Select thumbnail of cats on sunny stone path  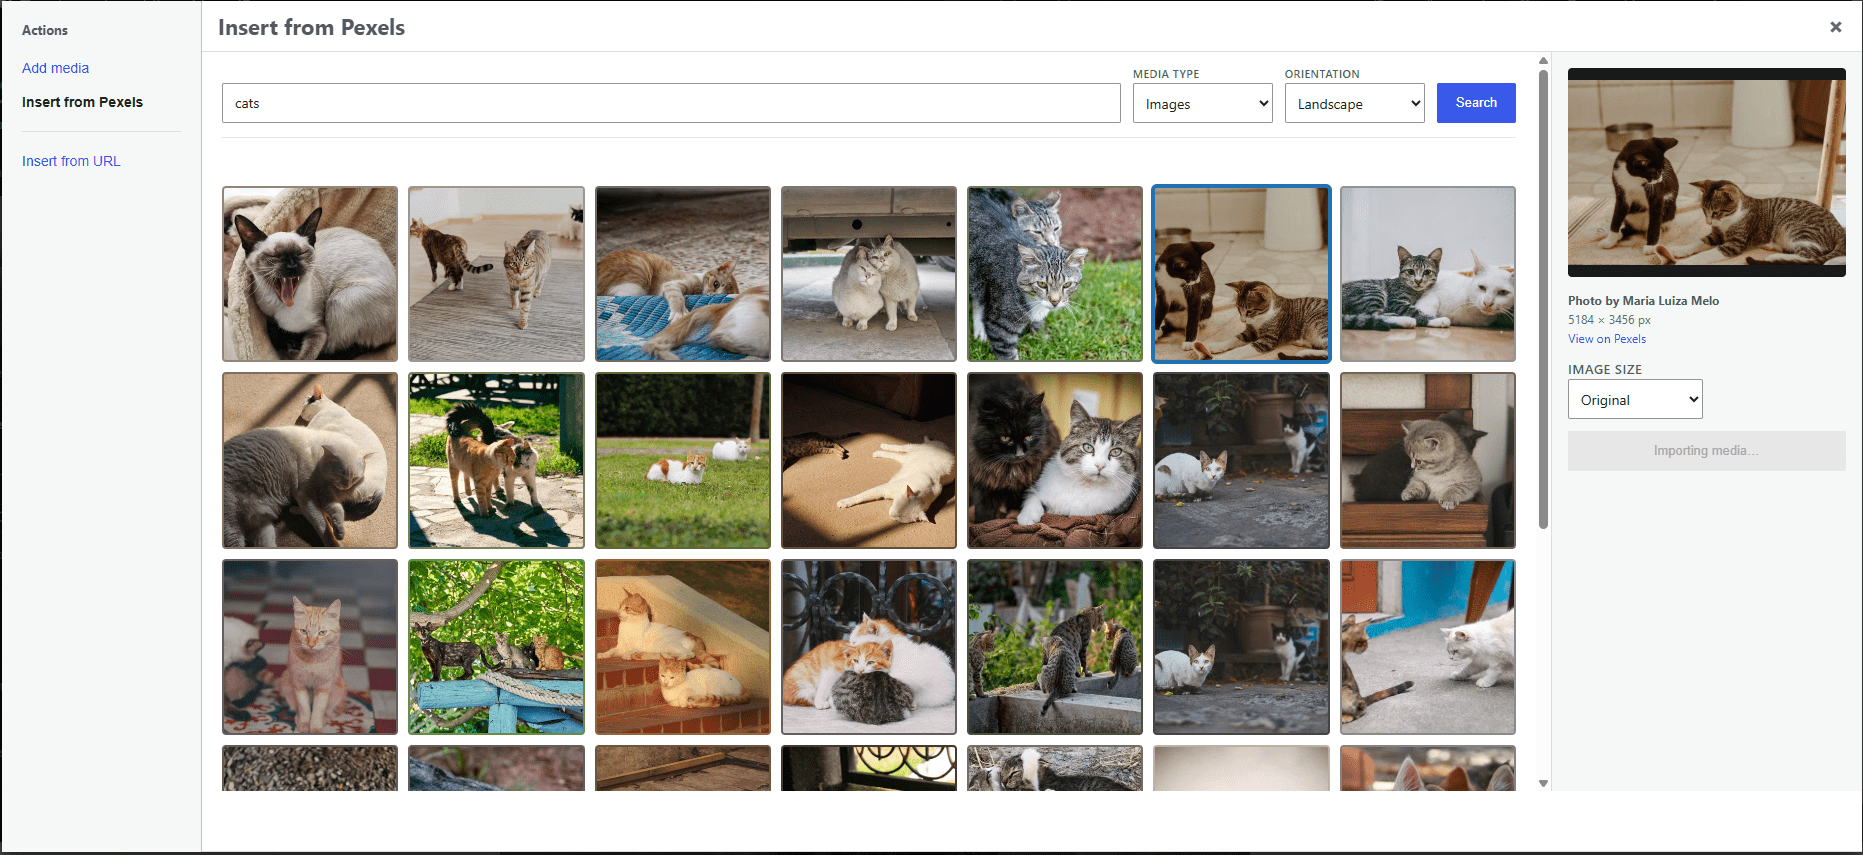(496, 460)
